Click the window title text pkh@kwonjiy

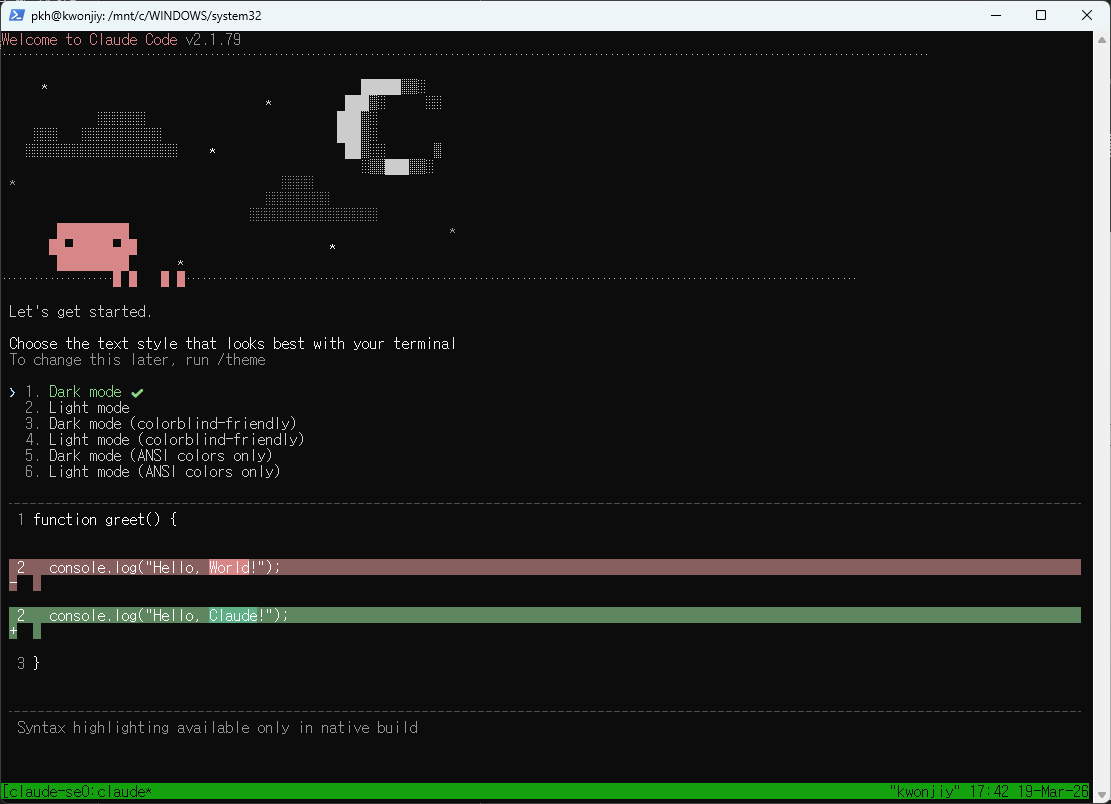(x=146, y=16)
